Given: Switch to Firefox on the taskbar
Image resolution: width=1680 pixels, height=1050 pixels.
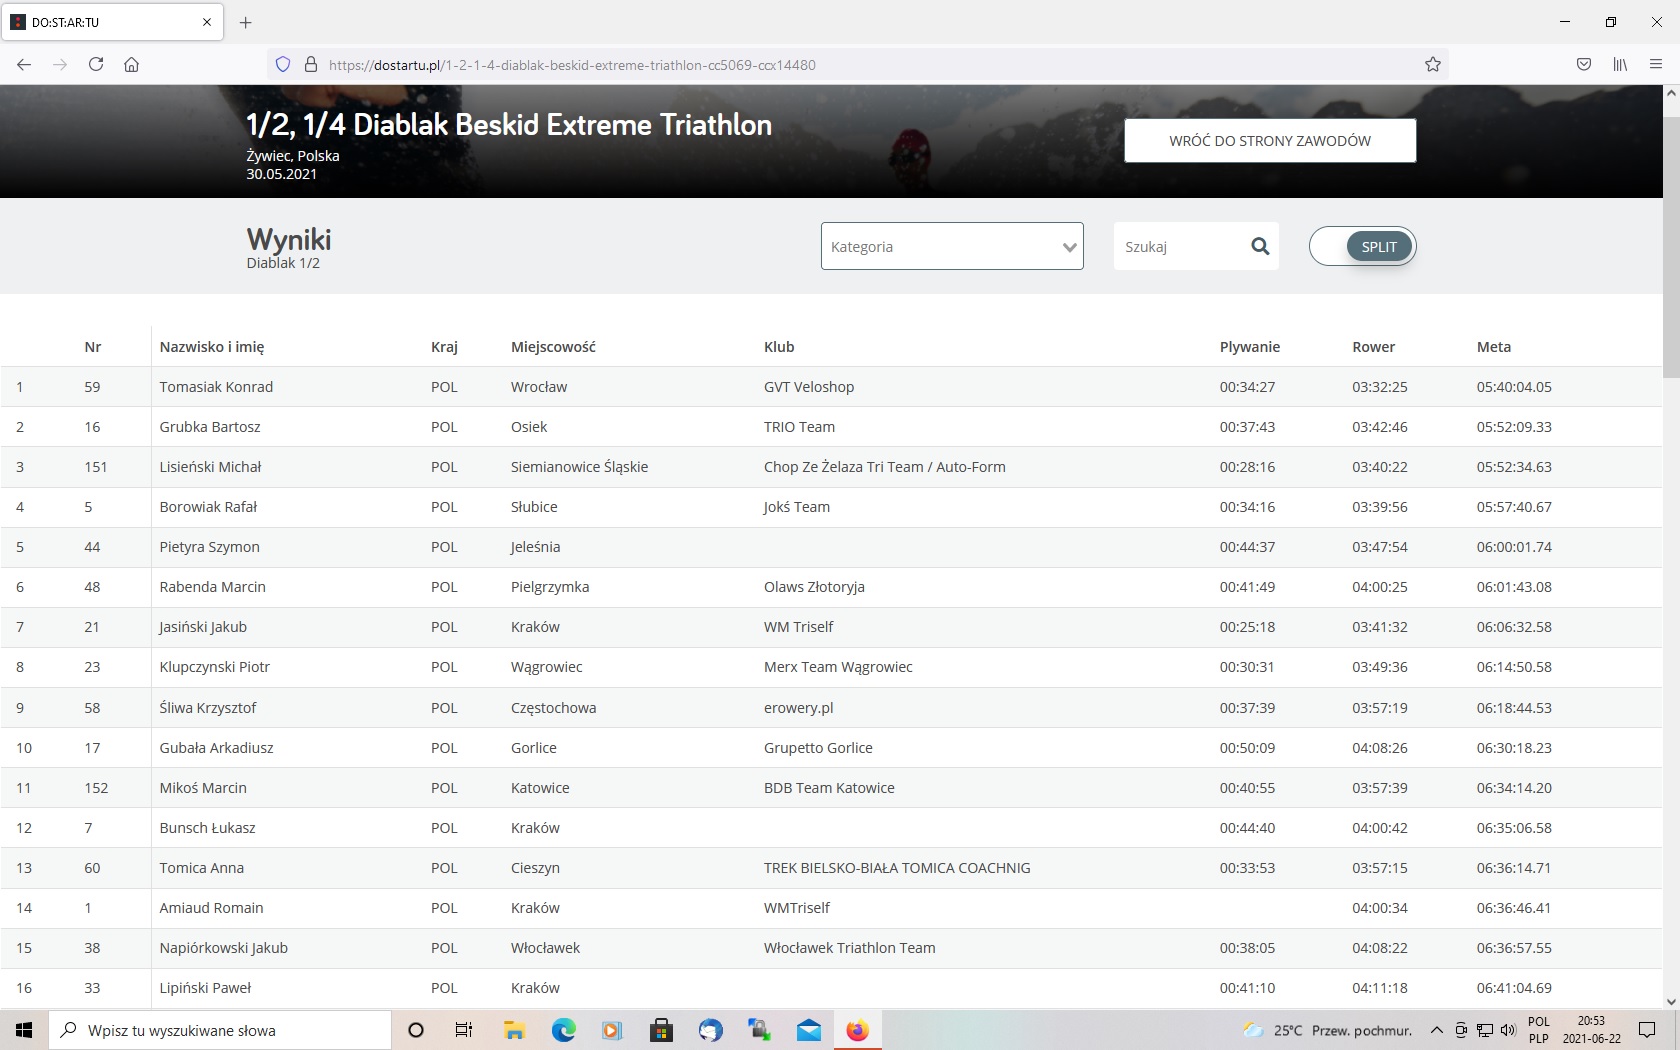Looking at the screenshot, I should (858, 1030).
